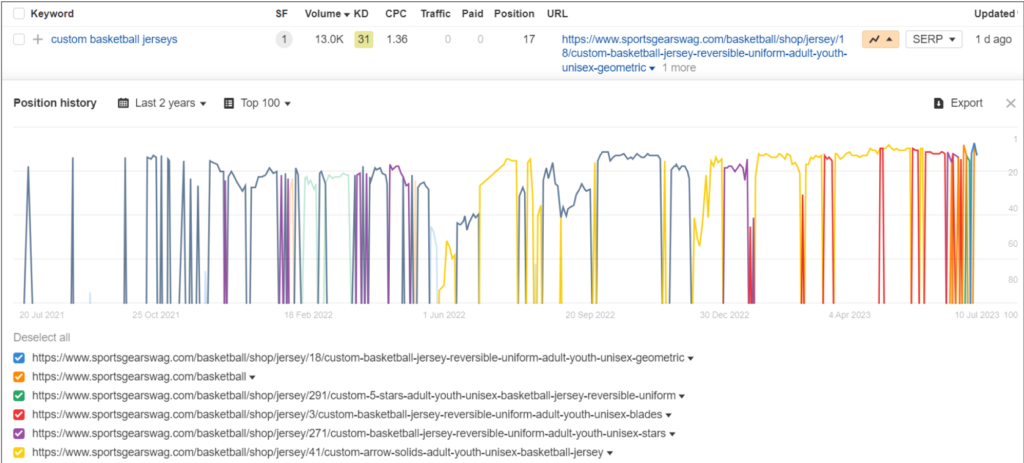Expand arrow after geometric URL in legend
Screen dimensions: 1024x463
coord(691,359)
